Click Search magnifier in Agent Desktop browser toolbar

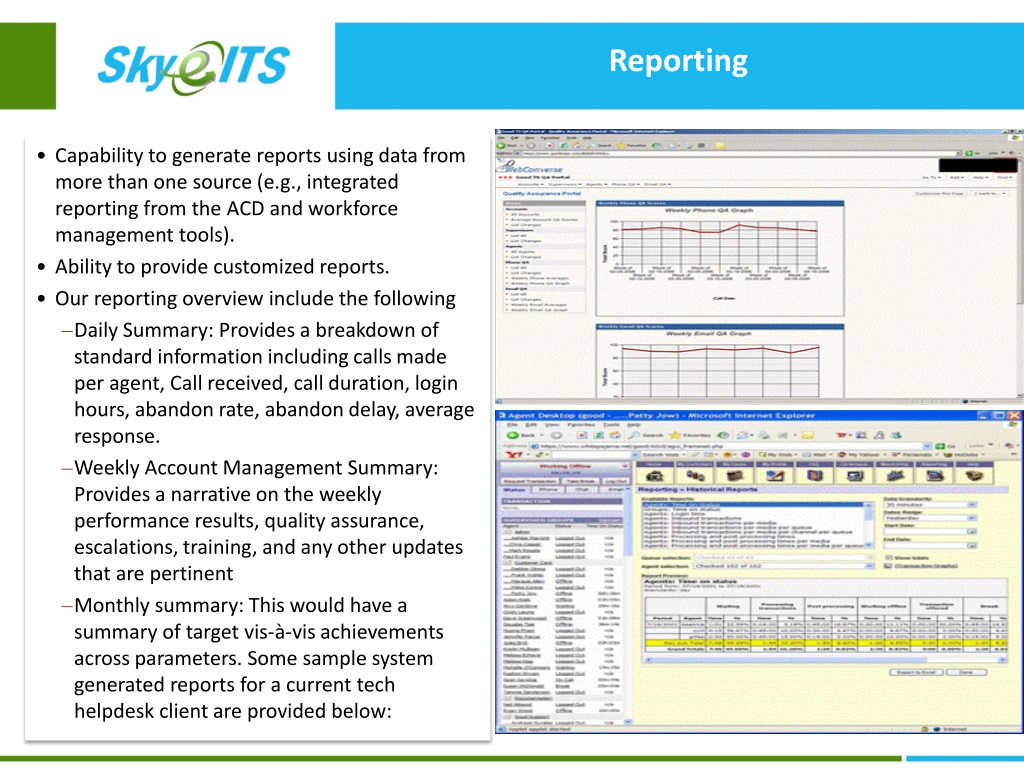click(x=633, y=435)
